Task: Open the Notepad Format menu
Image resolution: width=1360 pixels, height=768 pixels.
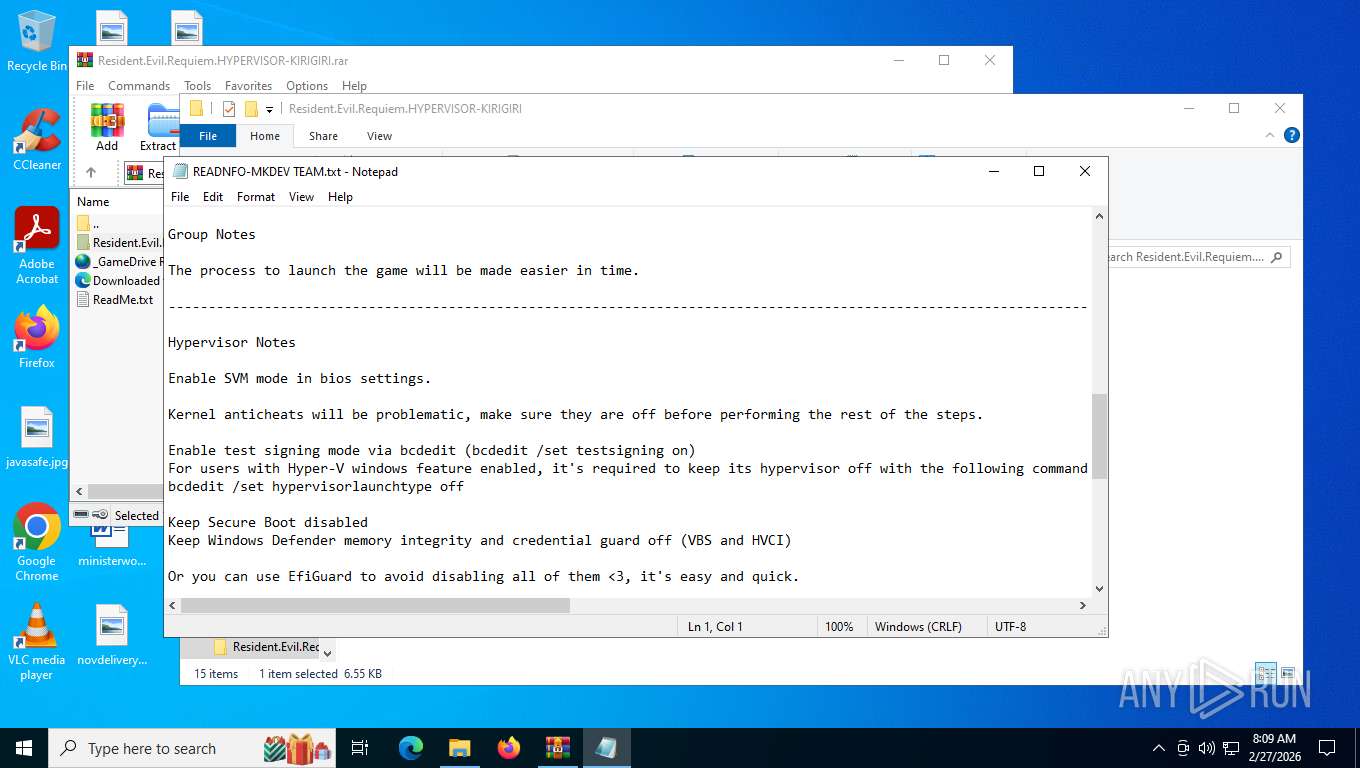Action: pos(256,197)
